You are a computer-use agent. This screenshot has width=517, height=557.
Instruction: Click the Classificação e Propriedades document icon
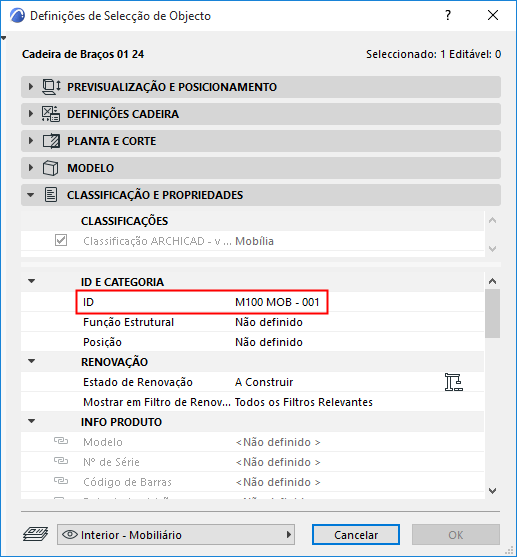51,195
